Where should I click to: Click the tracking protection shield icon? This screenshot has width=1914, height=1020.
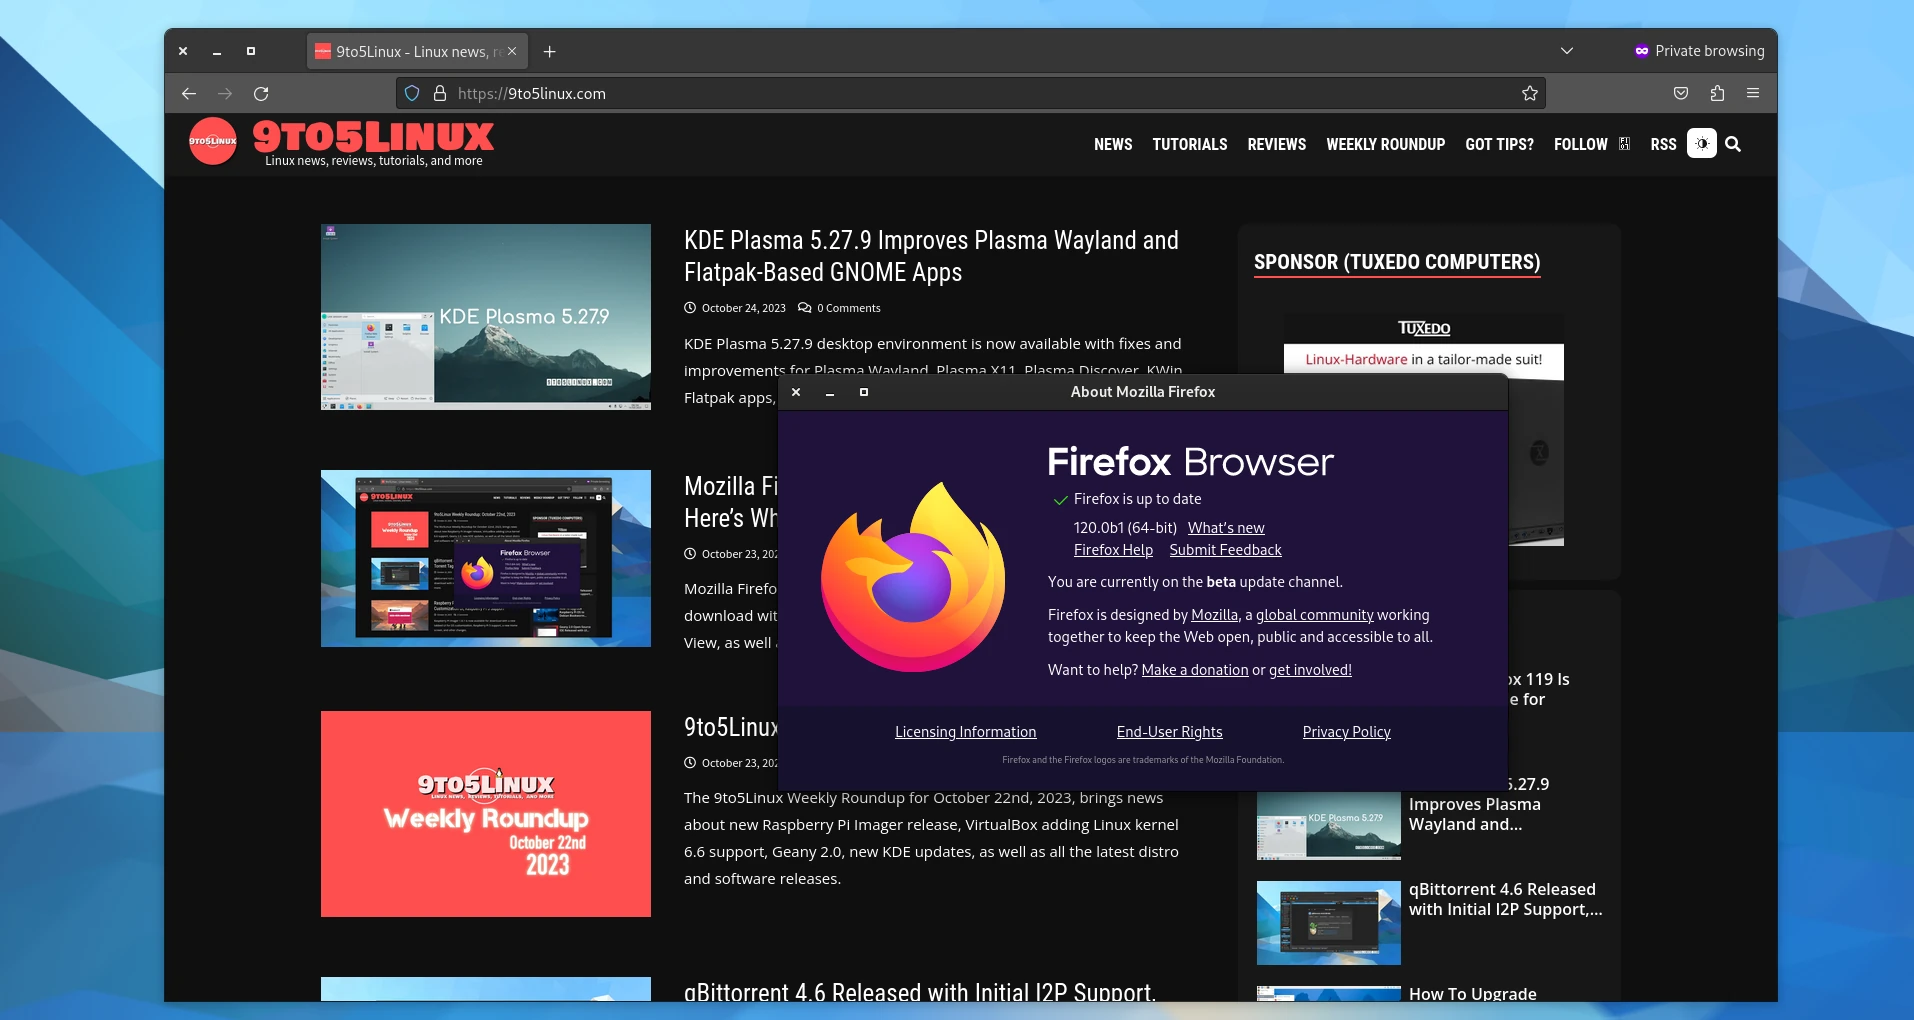412,93
